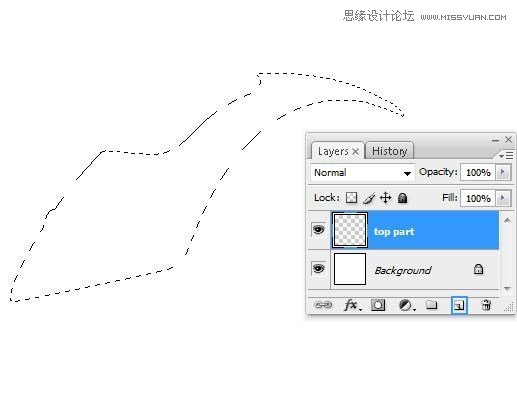517x396 pixels.
Task: Delete layer with the trash icon
Action: point(486,304)
